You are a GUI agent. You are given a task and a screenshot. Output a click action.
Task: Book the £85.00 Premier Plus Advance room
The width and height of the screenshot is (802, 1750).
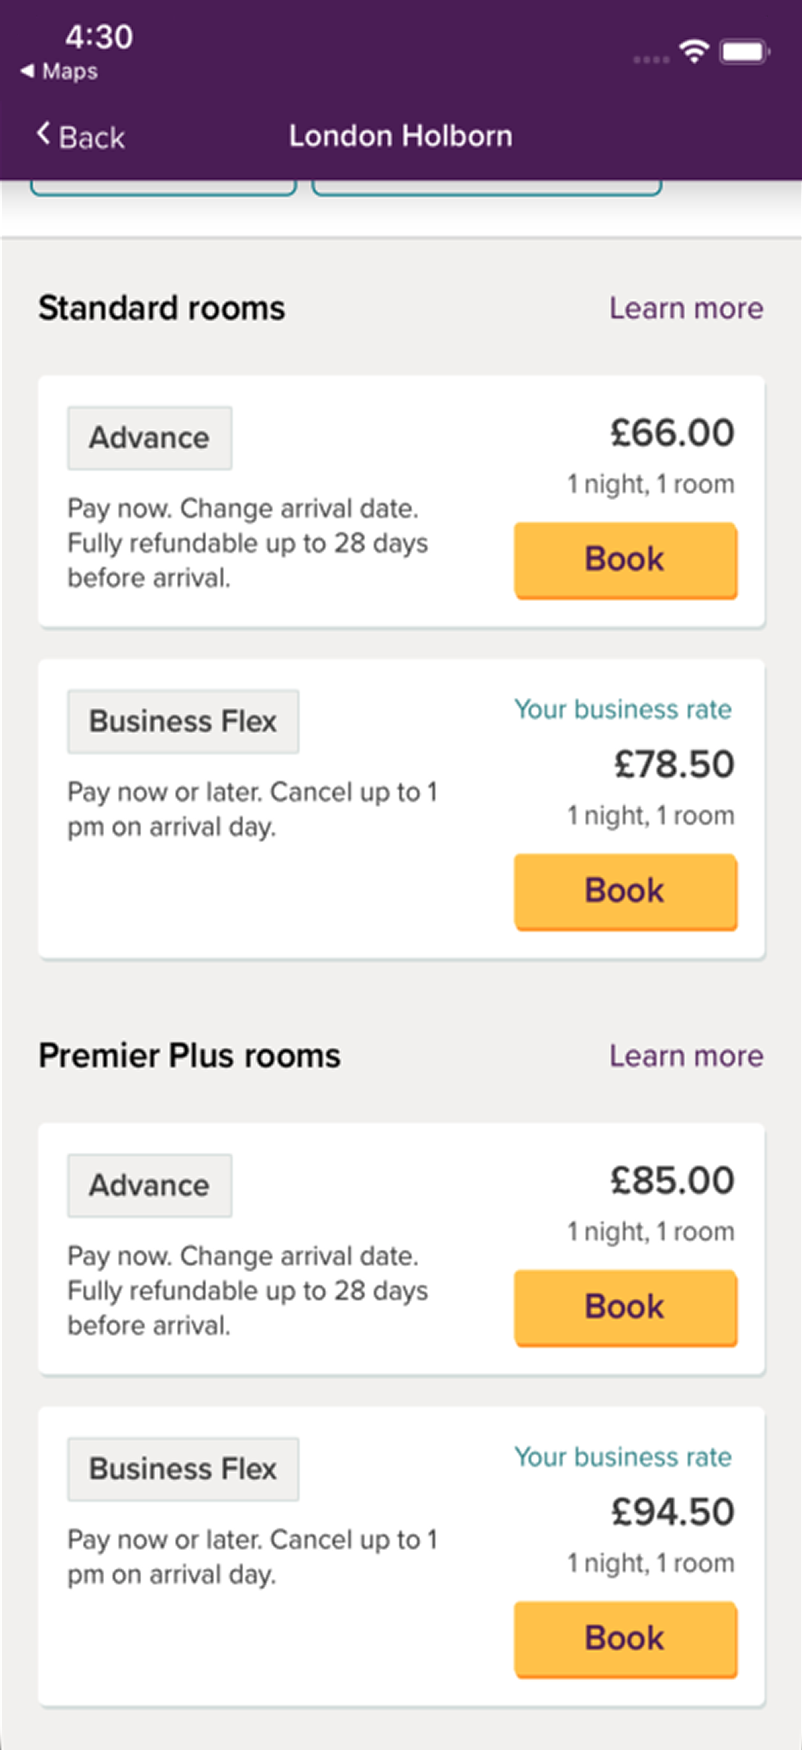[x=625, y=1307]
